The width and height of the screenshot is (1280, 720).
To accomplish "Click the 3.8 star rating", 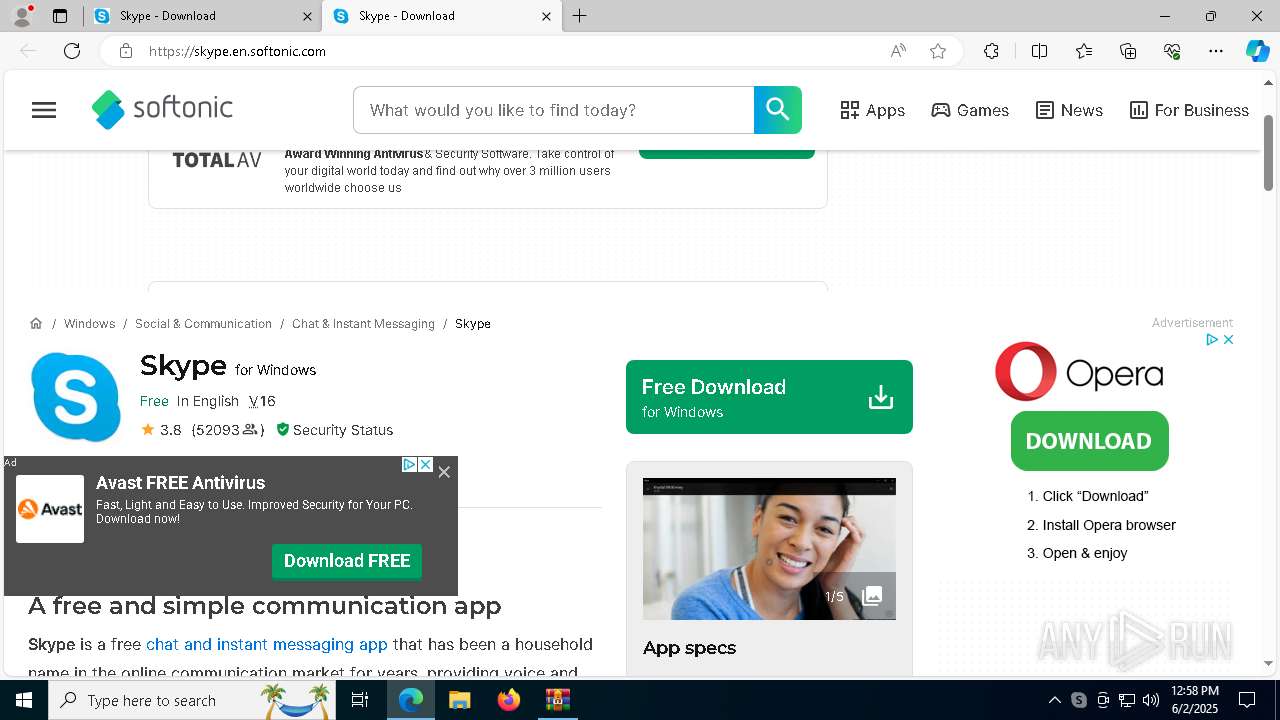I will pos(161,430).
